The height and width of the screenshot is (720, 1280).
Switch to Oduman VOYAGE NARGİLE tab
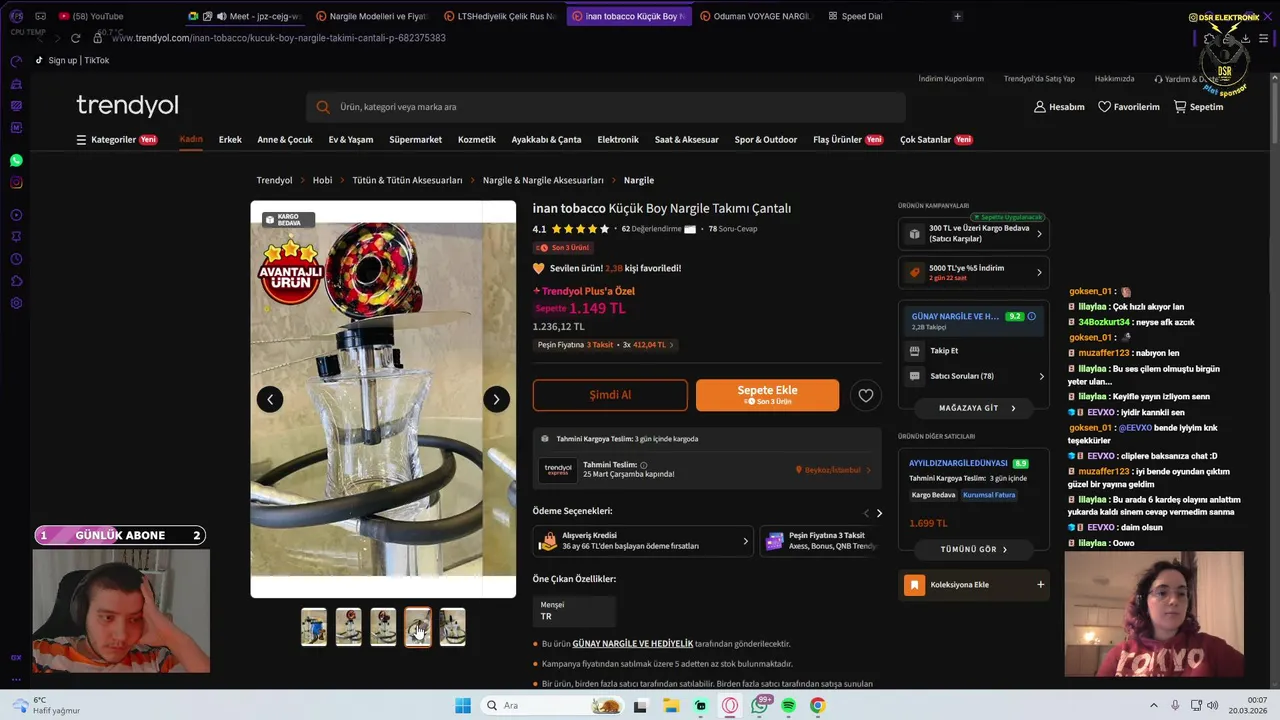(756, 16)
